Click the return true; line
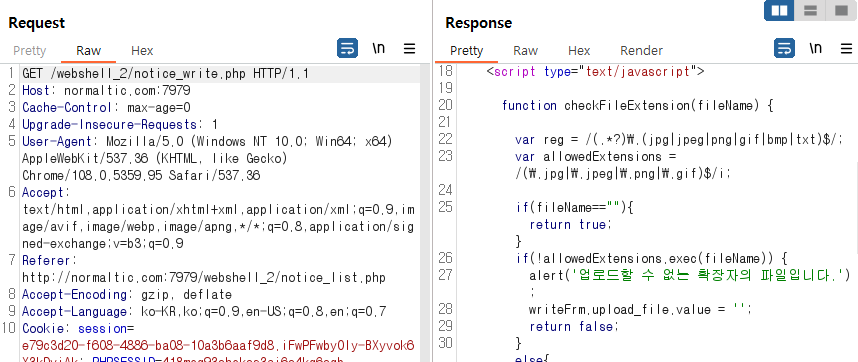Viewport: 858px width, 362px height. [x=571, y=224]
